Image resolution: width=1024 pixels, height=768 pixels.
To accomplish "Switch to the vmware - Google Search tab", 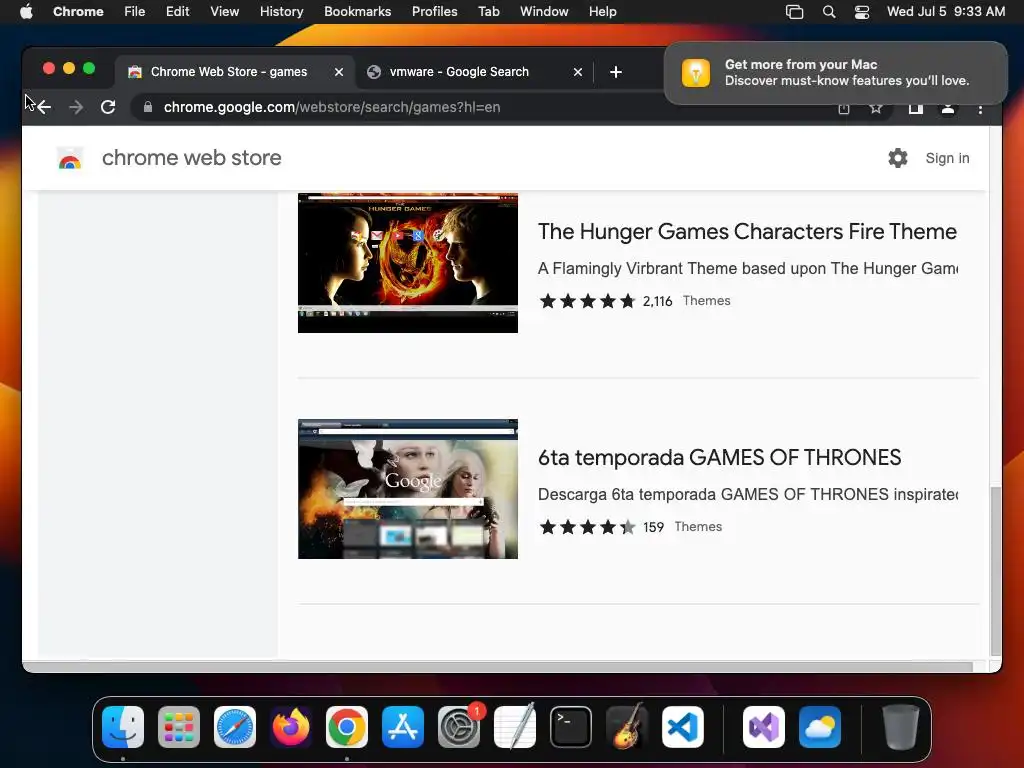I will [x=475, y=72].
